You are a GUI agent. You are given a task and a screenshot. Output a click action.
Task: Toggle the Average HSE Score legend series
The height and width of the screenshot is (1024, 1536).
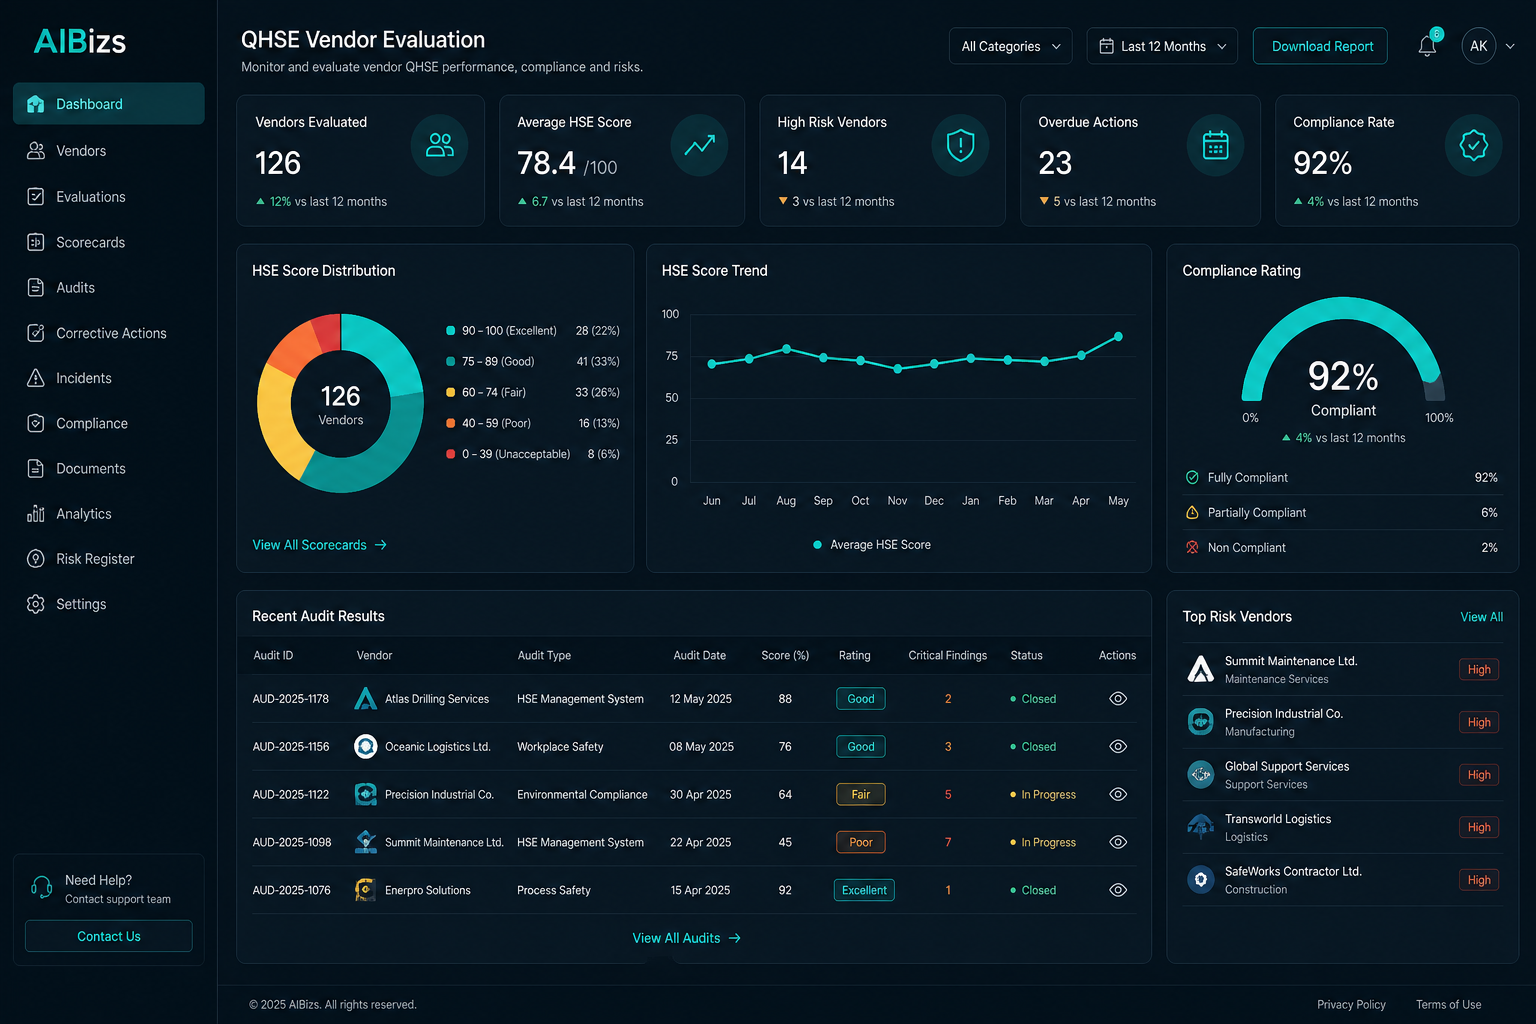(x=872, y=545)
